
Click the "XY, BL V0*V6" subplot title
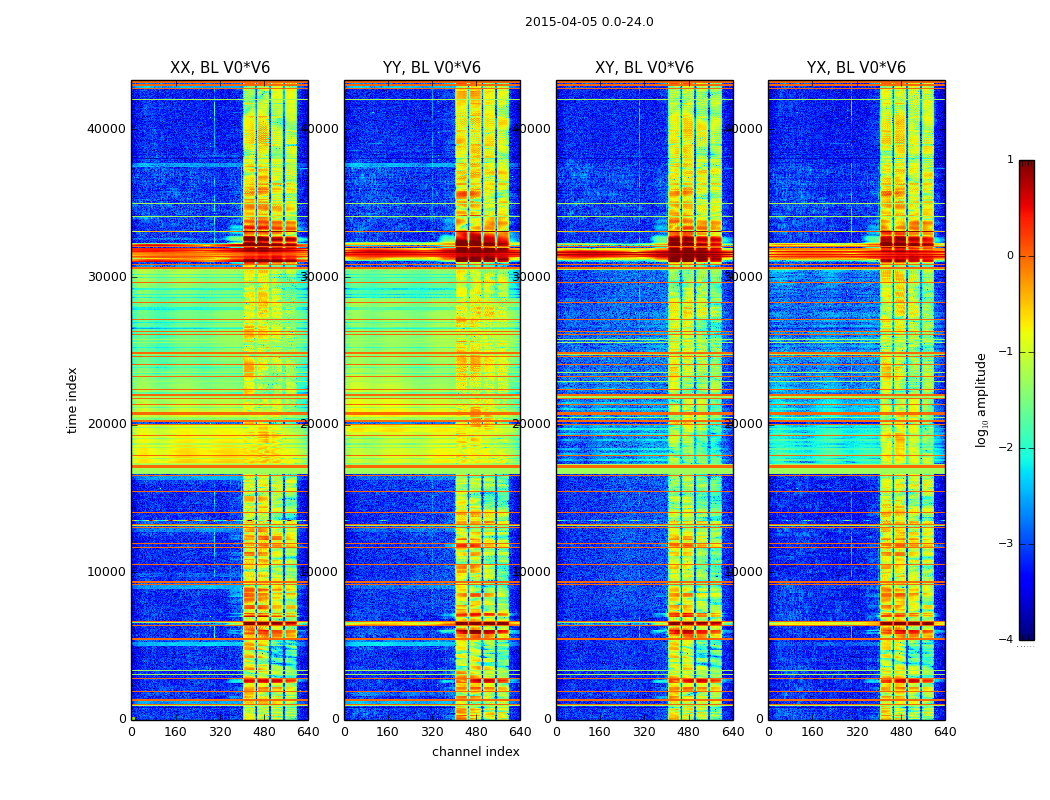click(644, 68)
